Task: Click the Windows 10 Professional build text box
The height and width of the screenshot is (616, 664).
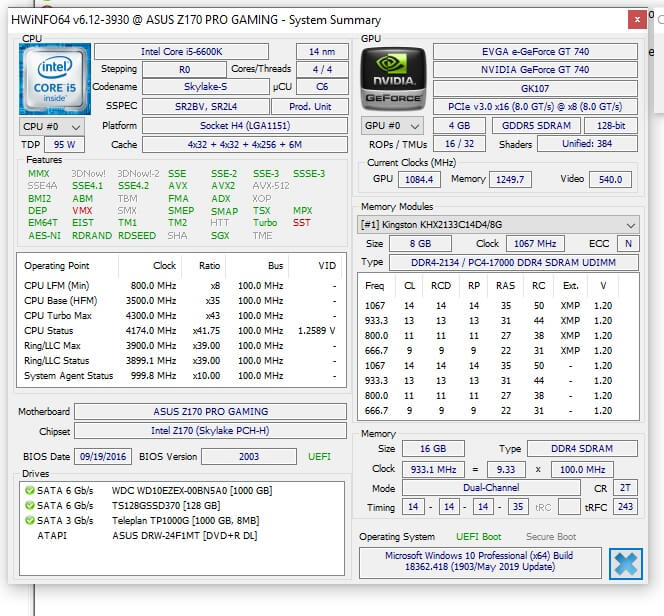Action: [x=478, y=563]
